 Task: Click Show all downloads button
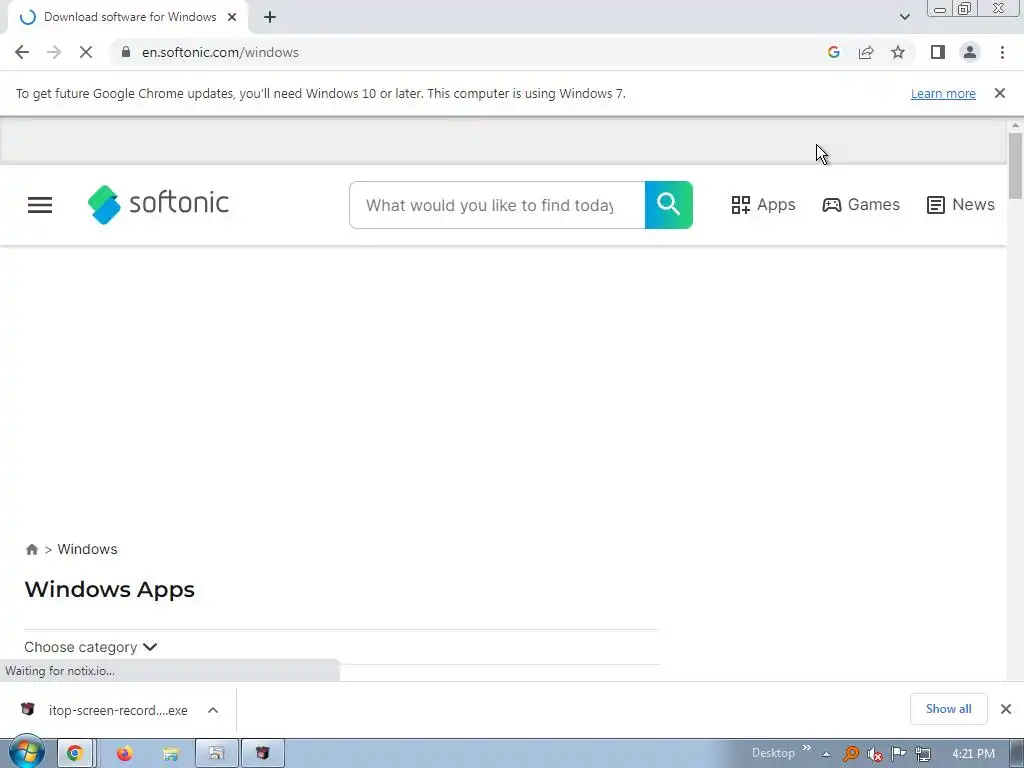(948, 709)
